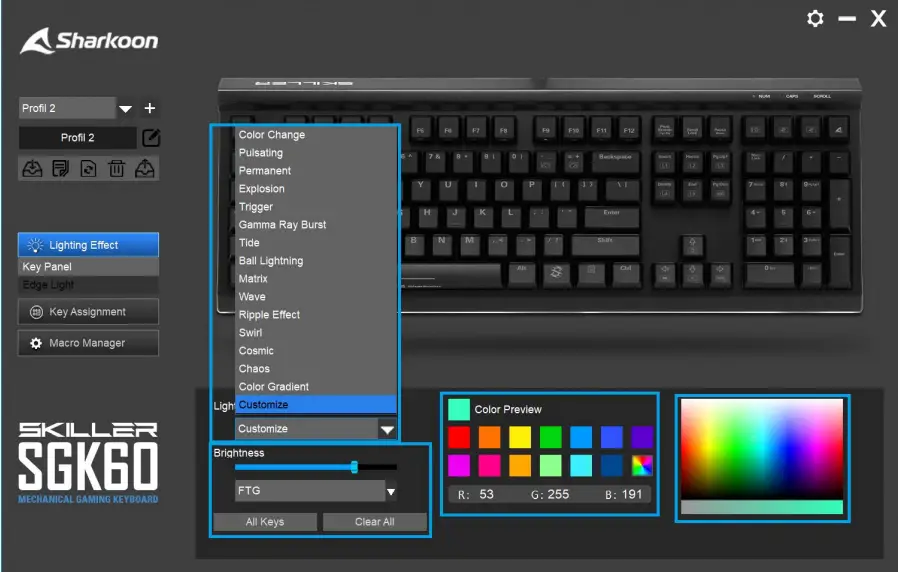The height and width of the screenshot is (572, 898).
Task: Choose highlighted Customize list entry
Action: tap(316, 404)
